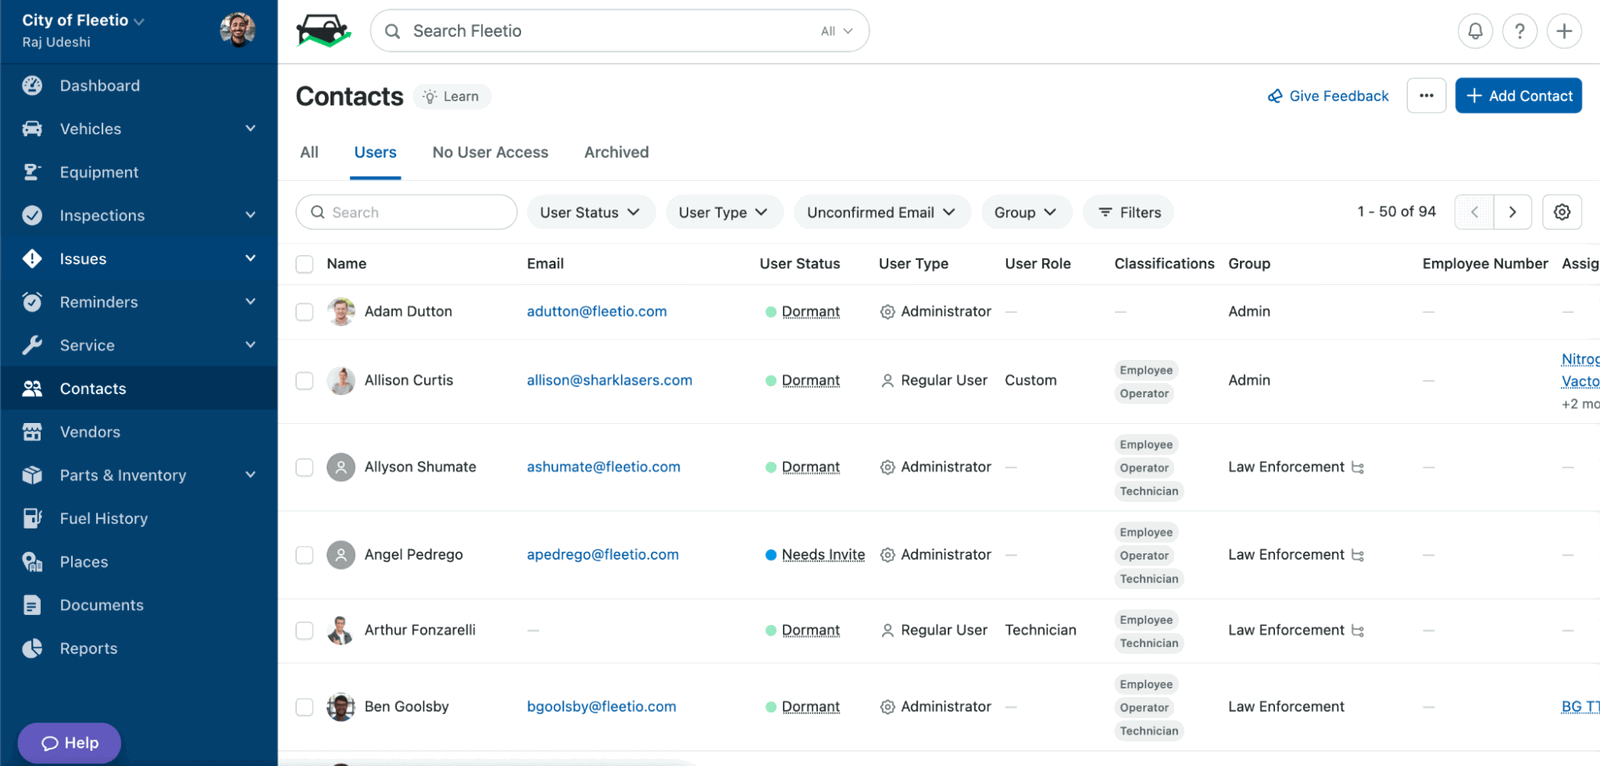Viewport: 1600px width, 766px height.
Task: Expand the Reminders sidebar menu
Action: (250, 301)
